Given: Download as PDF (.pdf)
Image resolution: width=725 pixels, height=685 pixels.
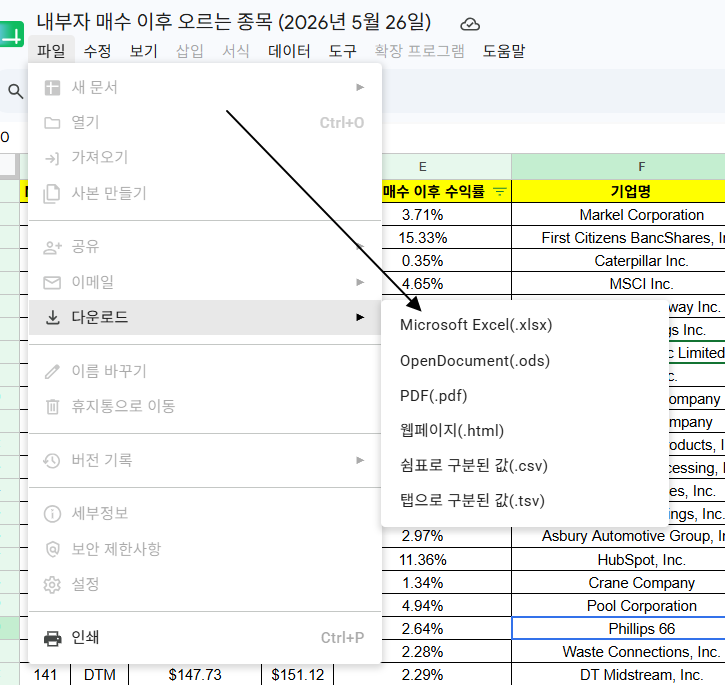Looking at the screenshot, I should pyautogui.click(x=525, y=396).
